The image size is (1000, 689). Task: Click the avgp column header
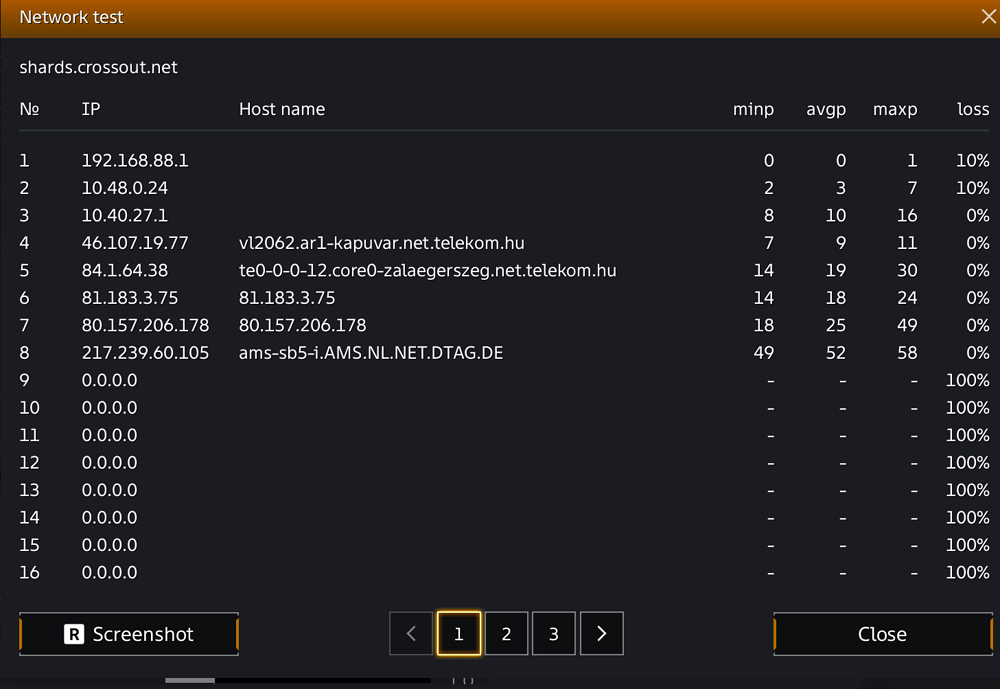(x=826, y=110)
